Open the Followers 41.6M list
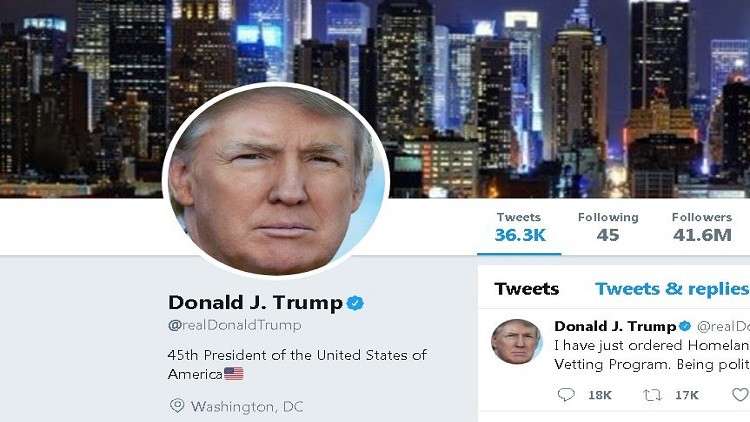The width and height of the screenshot is (750, 422). [x=702, y=227]
